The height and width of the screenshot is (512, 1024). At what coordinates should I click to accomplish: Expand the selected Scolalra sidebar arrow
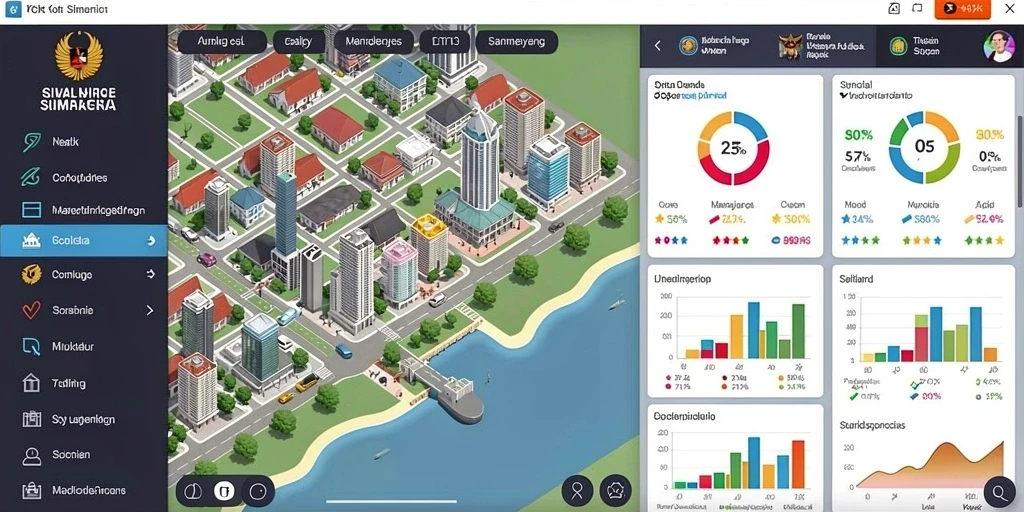point(151,241)
